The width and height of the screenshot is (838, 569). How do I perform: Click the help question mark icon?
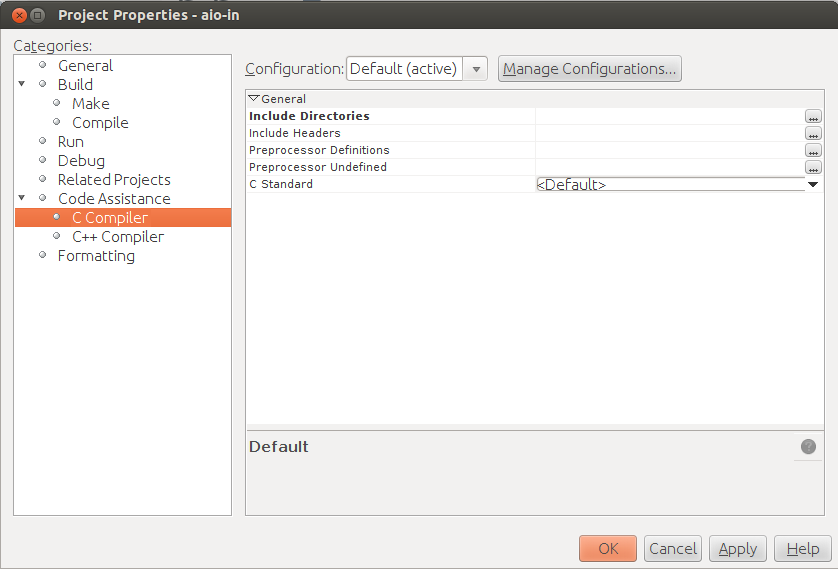tap(808, 447)
